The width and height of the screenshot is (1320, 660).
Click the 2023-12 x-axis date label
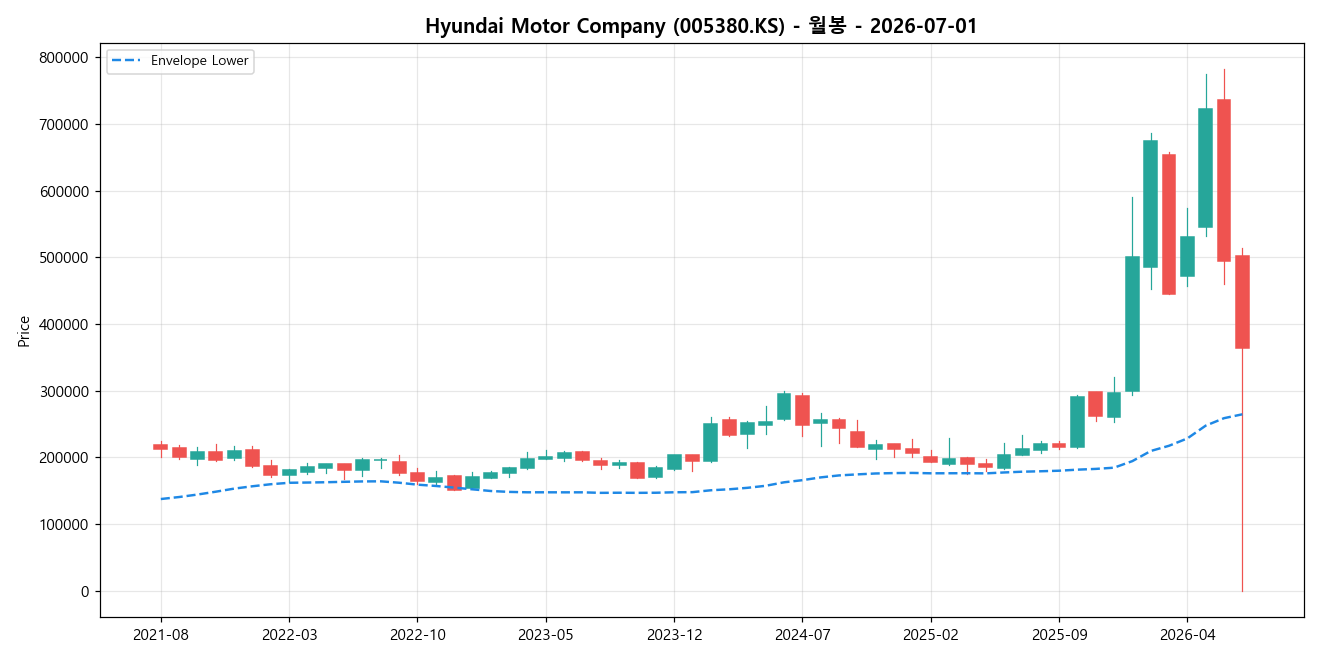pos(674,635)
